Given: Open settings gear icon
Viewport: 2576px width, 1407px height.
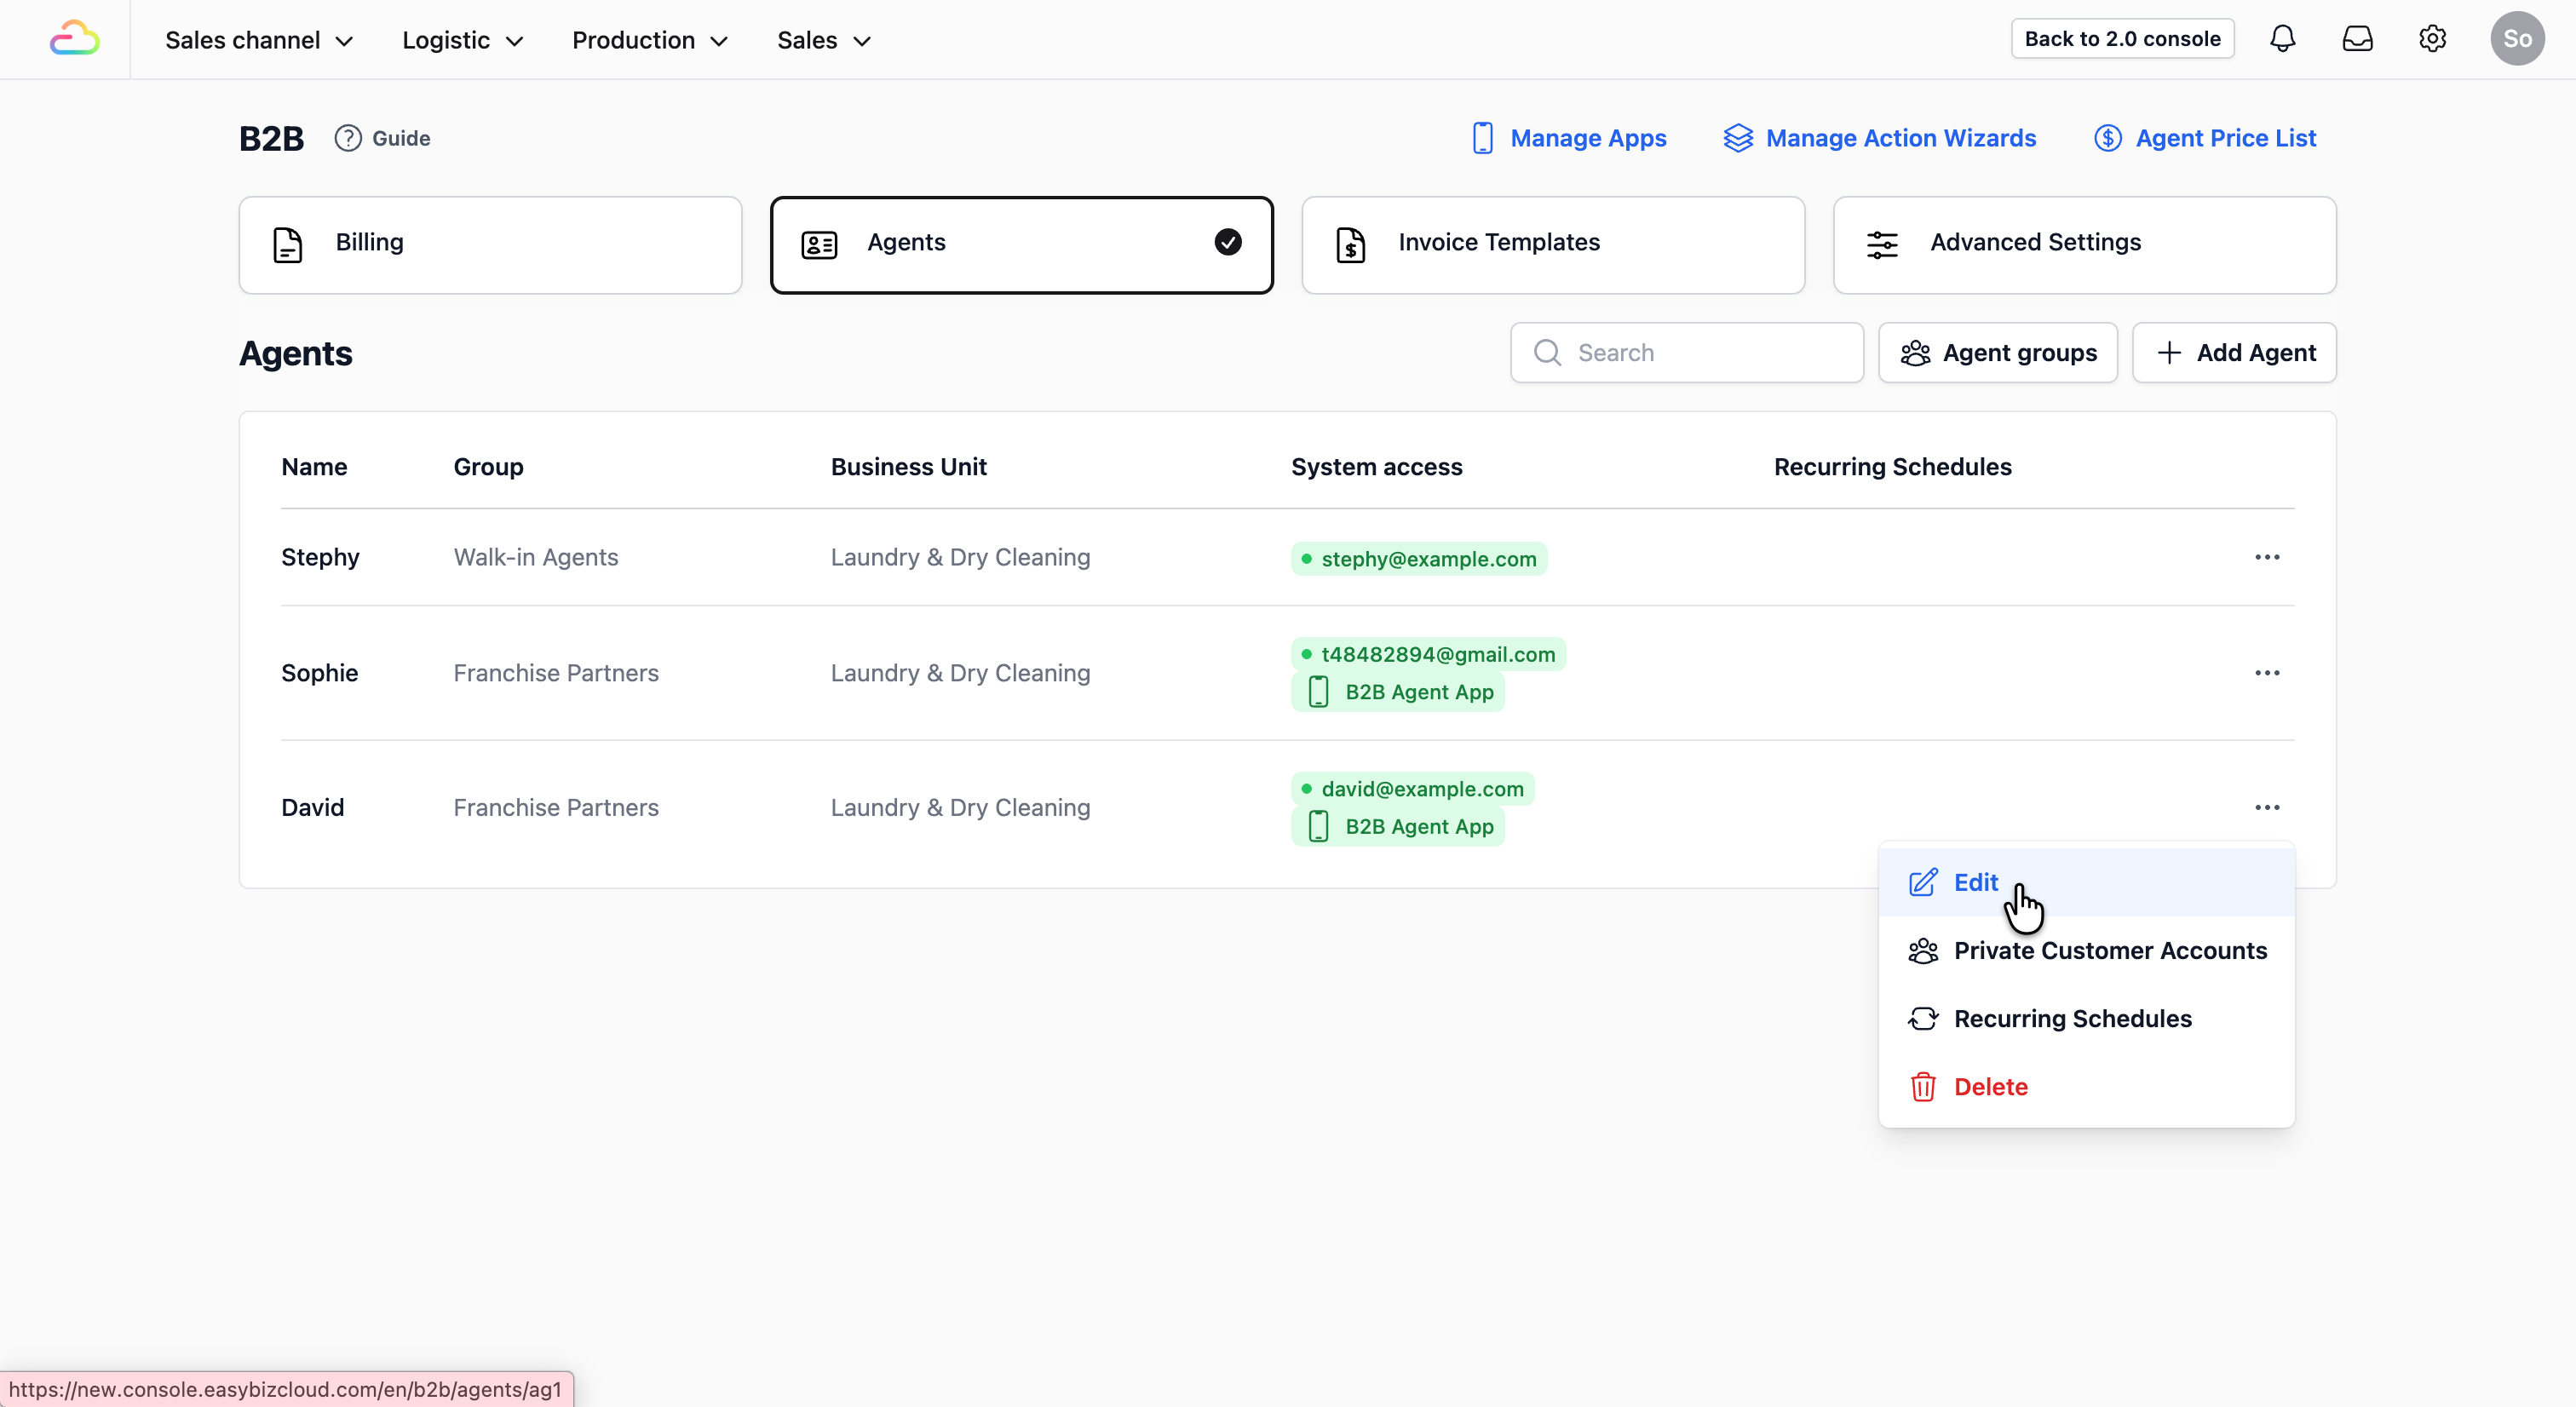Looking at the screenshot, I should (2432, 39).
